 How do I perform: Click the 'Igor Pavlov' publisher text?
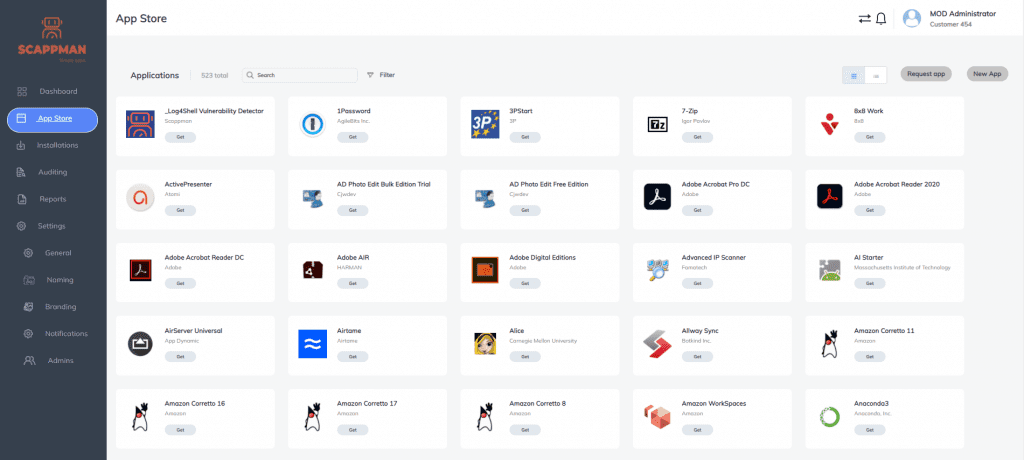click(x=695, y=122)
